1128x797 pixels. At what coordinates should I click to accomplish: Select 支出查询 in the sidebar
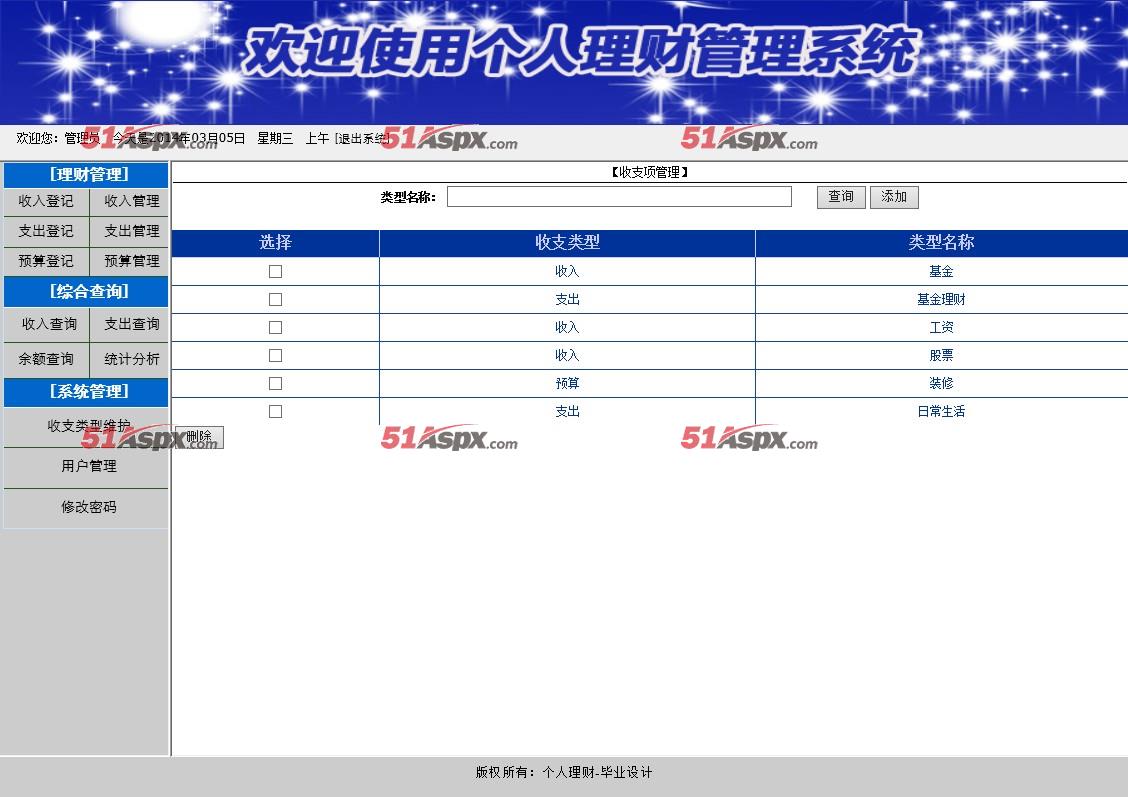[132, 324]
